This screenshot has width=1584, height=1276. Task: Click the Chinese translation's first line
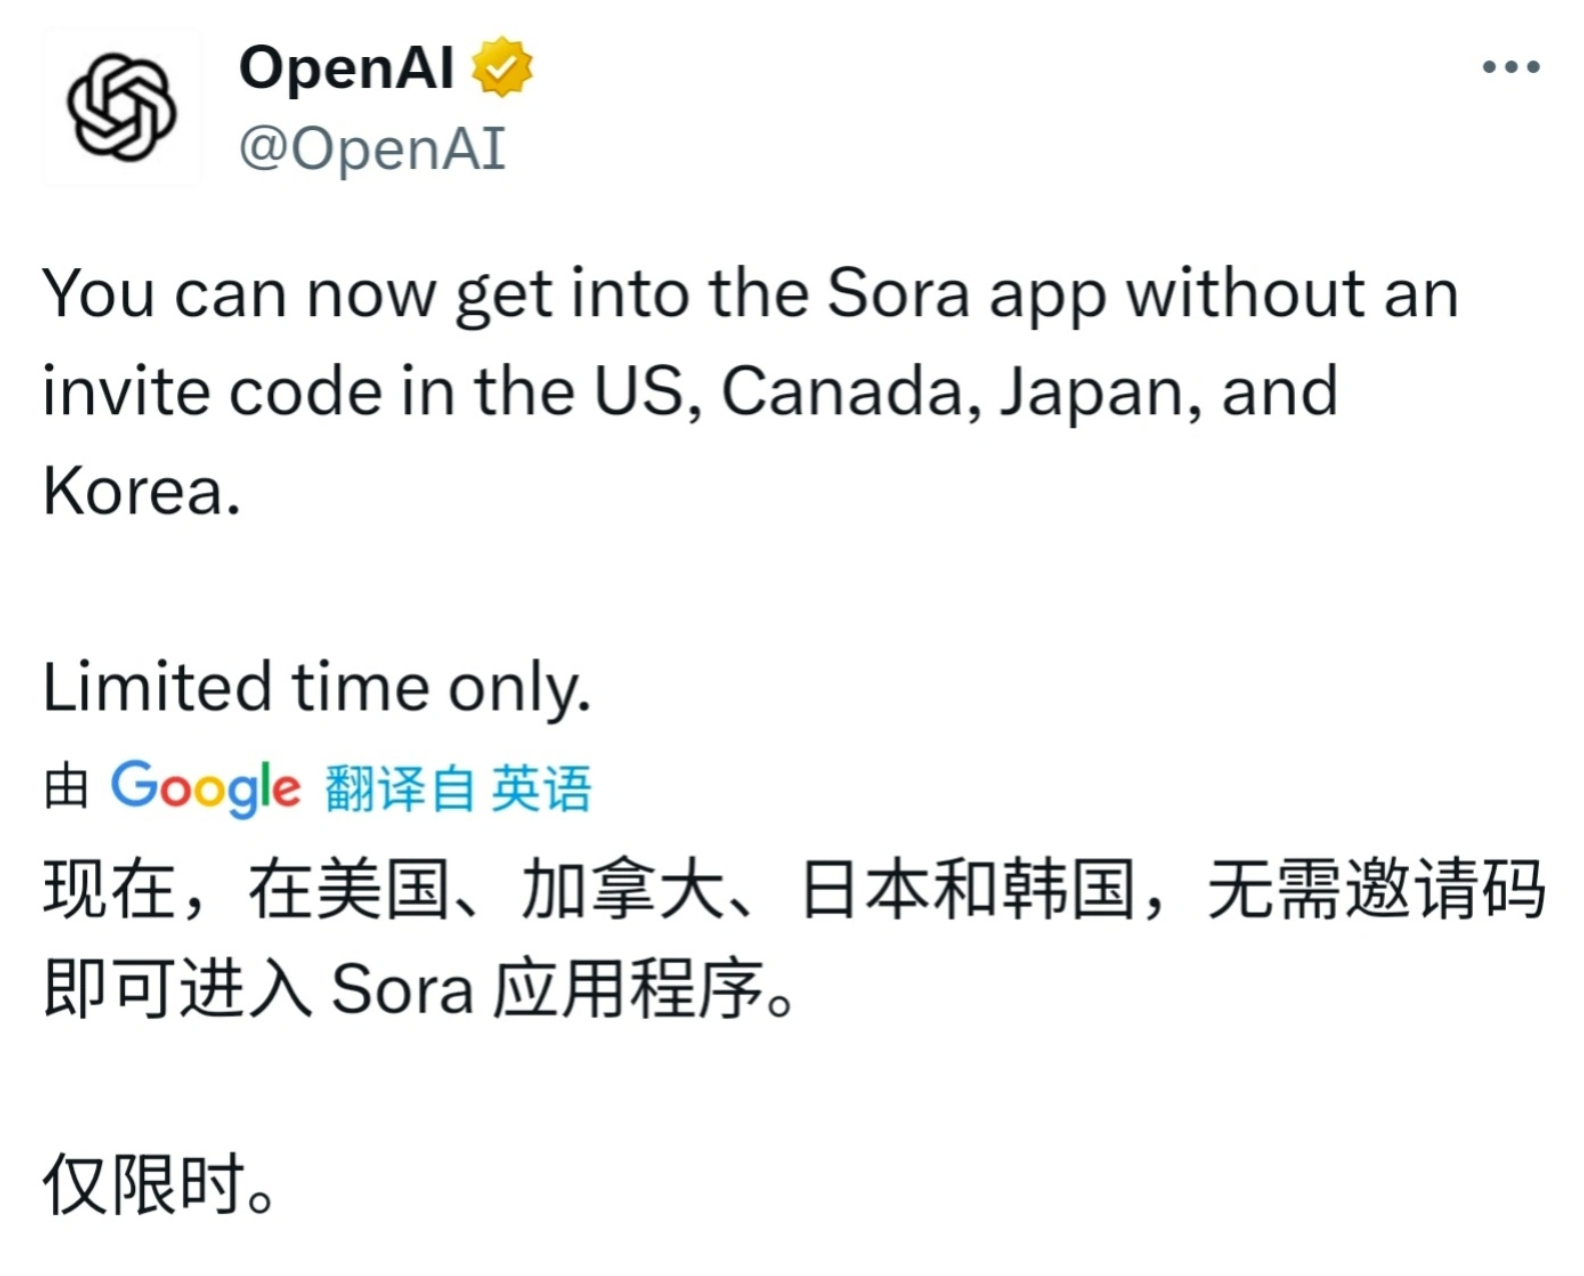click(x=794, y=889)
